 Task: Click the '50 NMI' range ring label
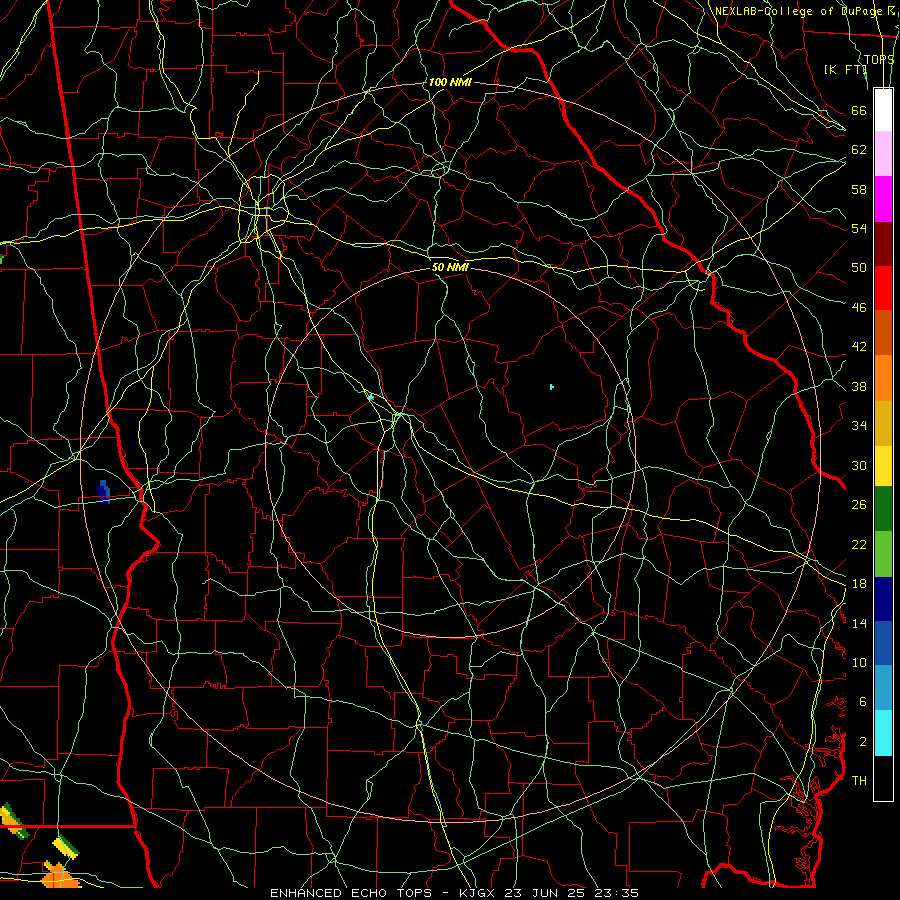pos(450,267)
